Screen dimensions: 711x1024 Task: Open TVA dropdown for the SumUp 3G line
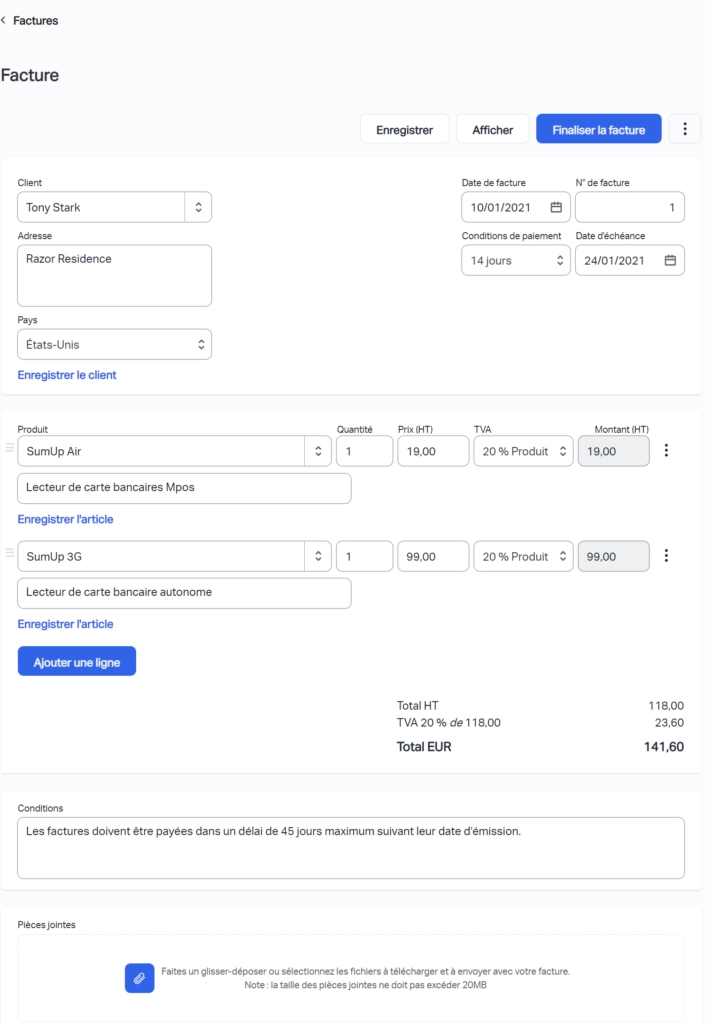coord(524,556)
